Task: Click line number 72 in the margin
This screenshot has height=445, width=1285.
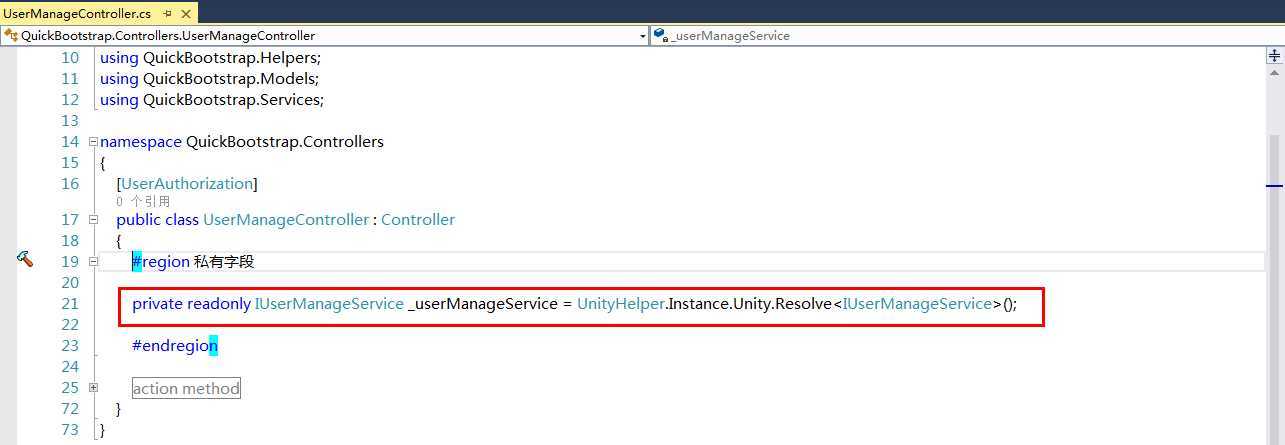Action: pyautogui.click(x=70, y=409)
